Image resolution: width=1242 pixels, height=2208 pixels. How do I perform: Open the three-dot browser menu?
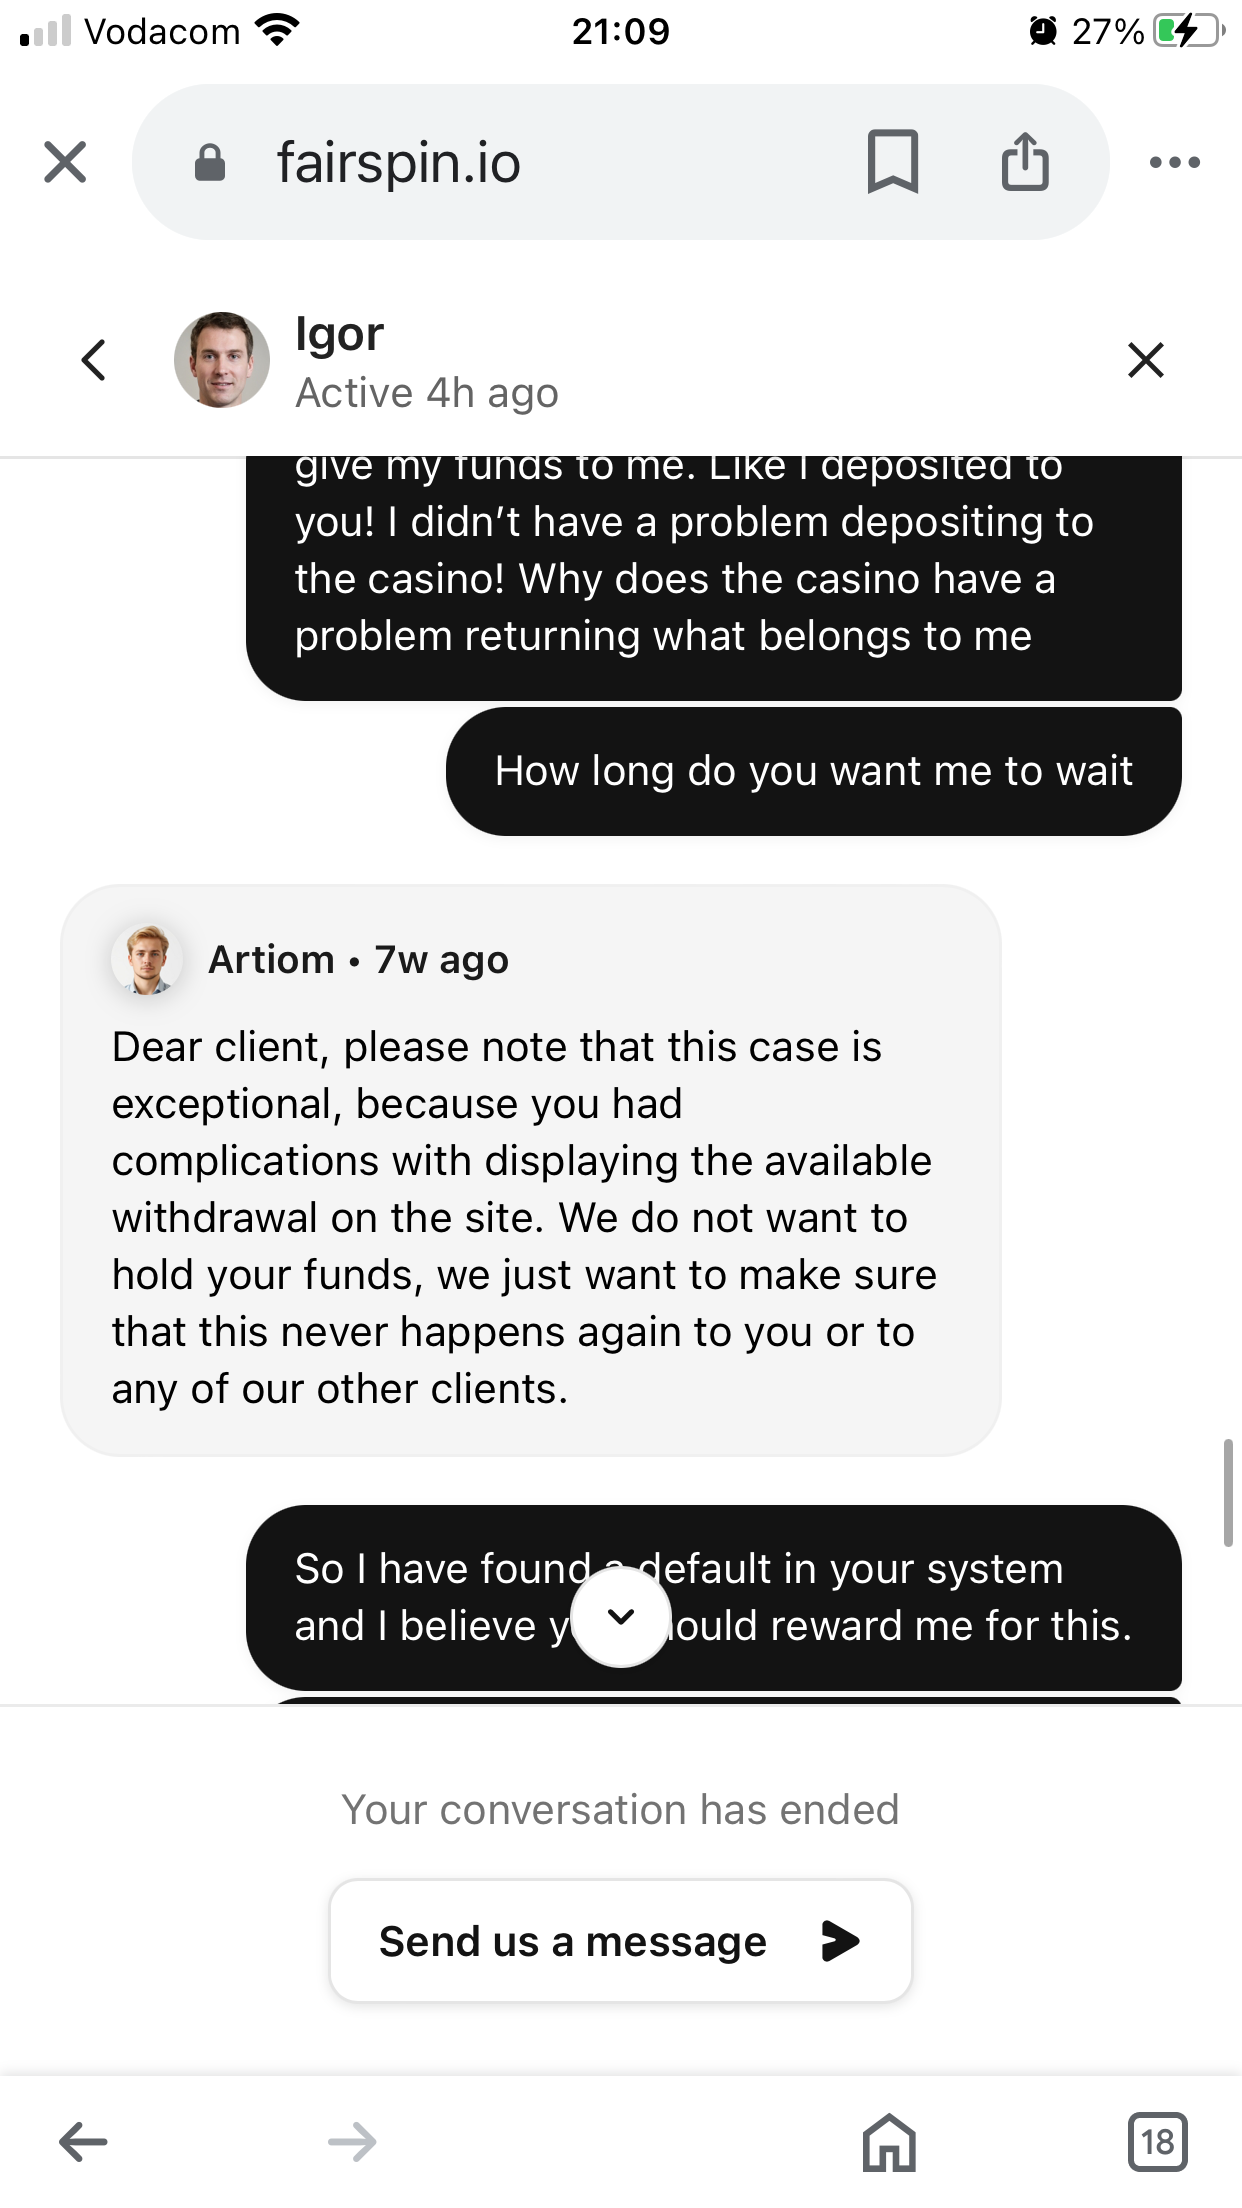pyautogui.click(x=1174, y=162)
